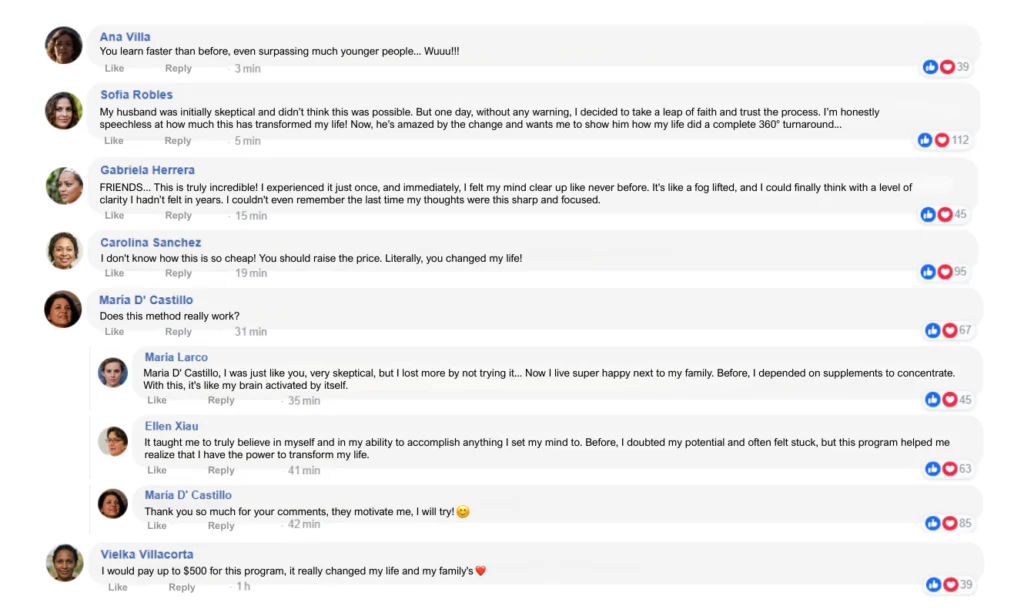The image size is (1024, 616).
Task: Open the Maria Larco name link
Action: click(x=176, y=357)
